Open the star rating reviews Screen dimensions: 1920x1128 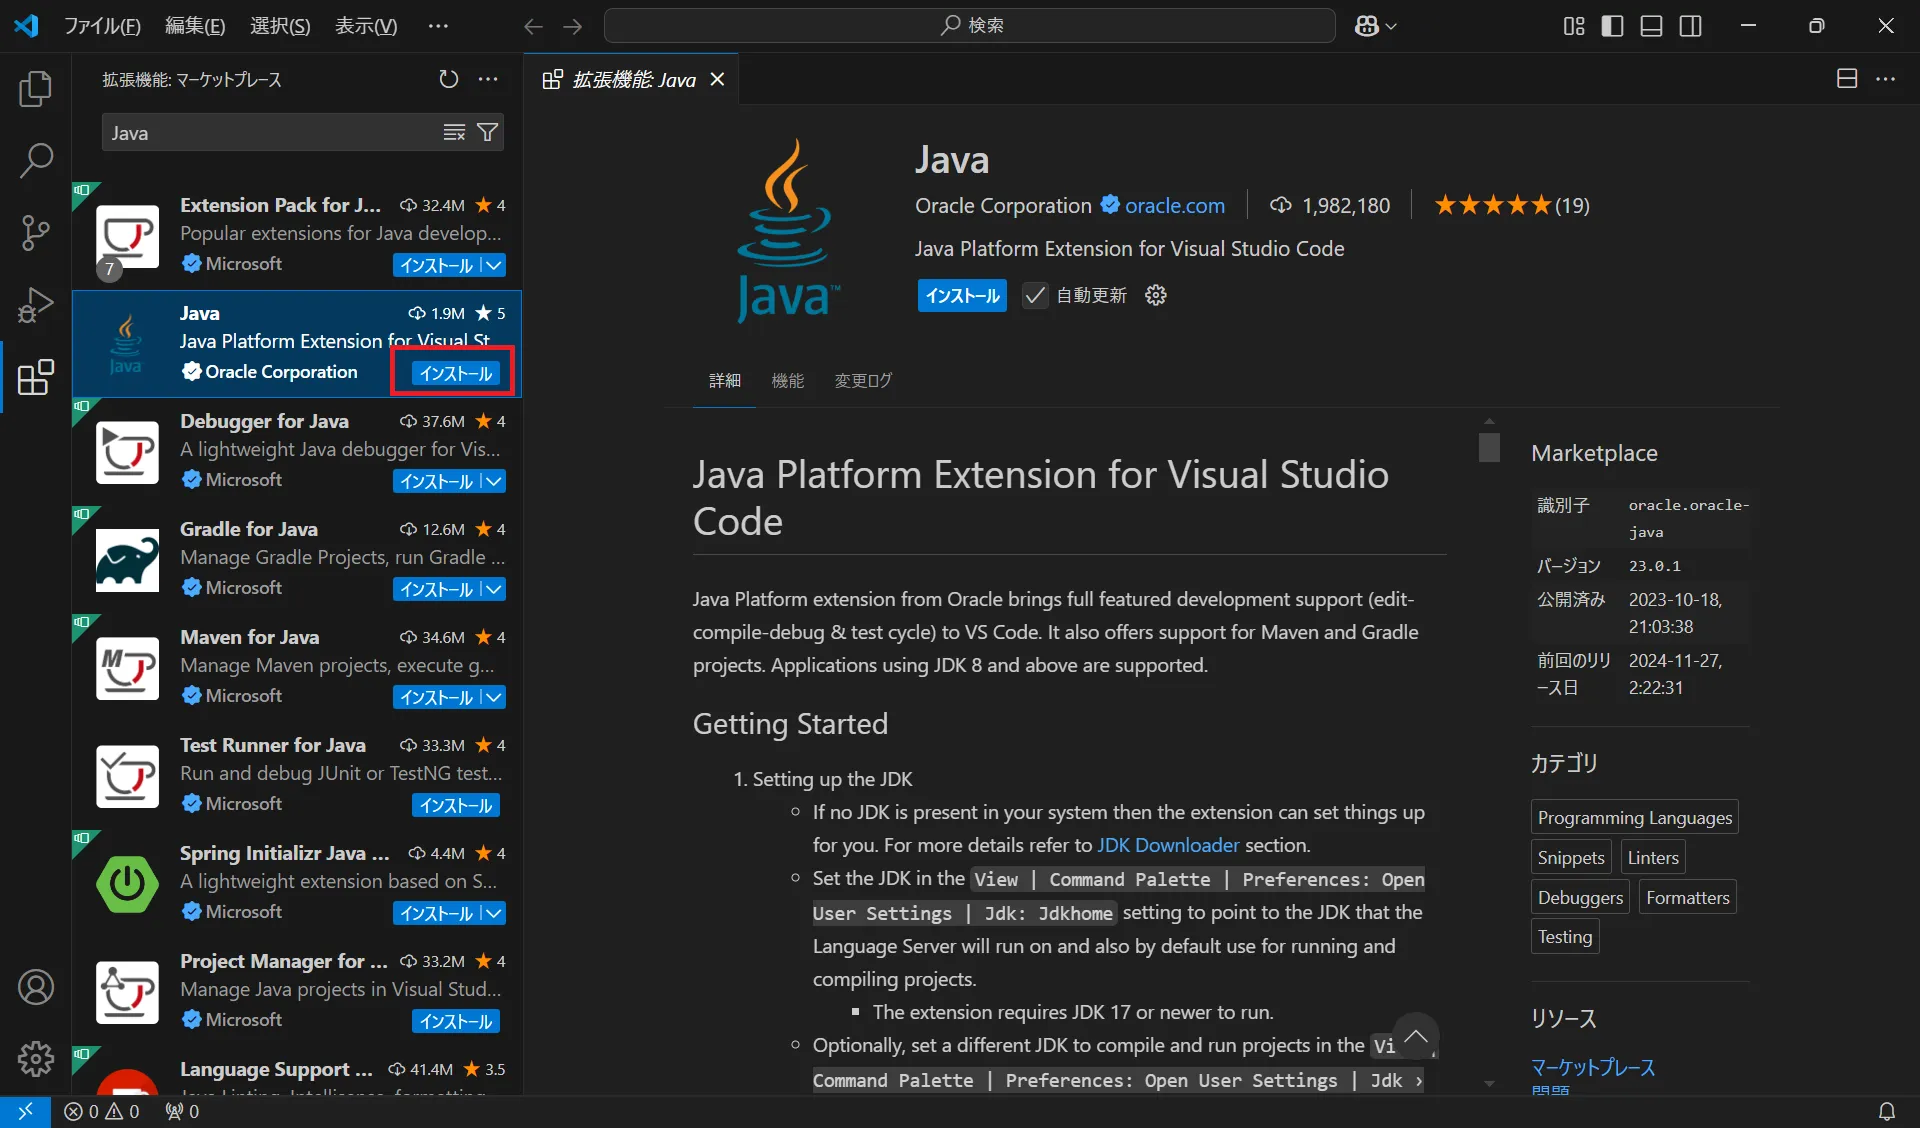1511,205
